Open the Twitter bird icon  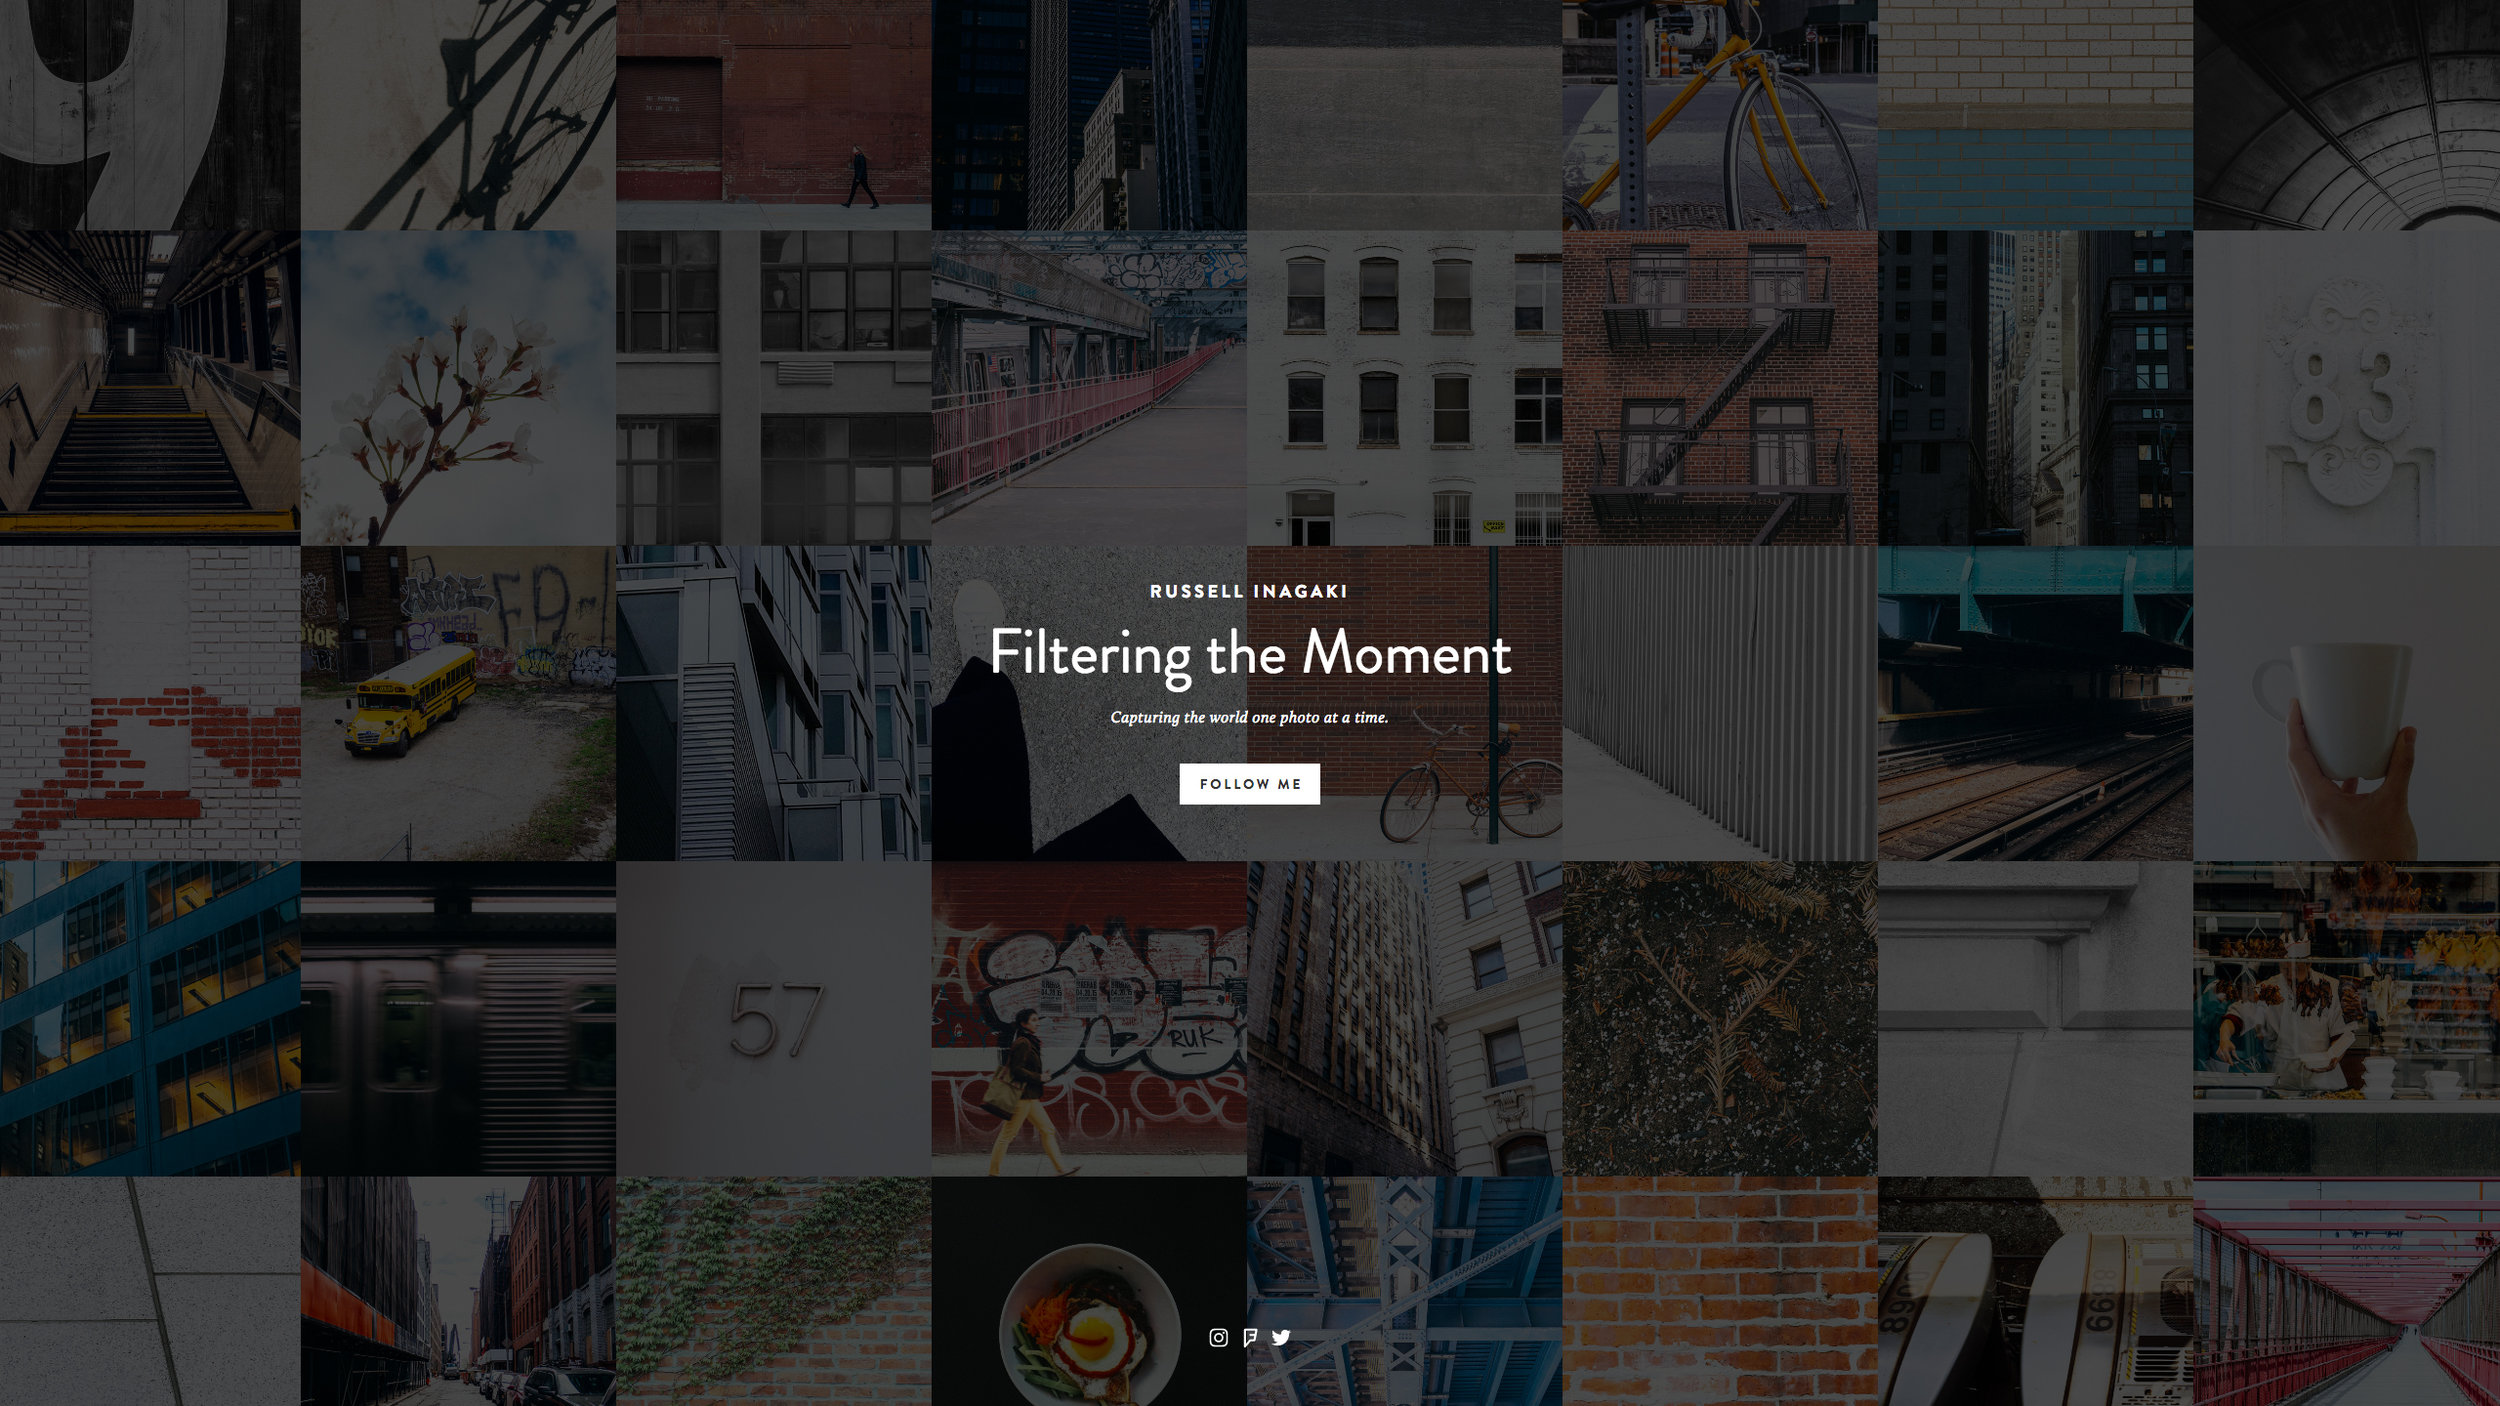click(x=1281, y=1338)
